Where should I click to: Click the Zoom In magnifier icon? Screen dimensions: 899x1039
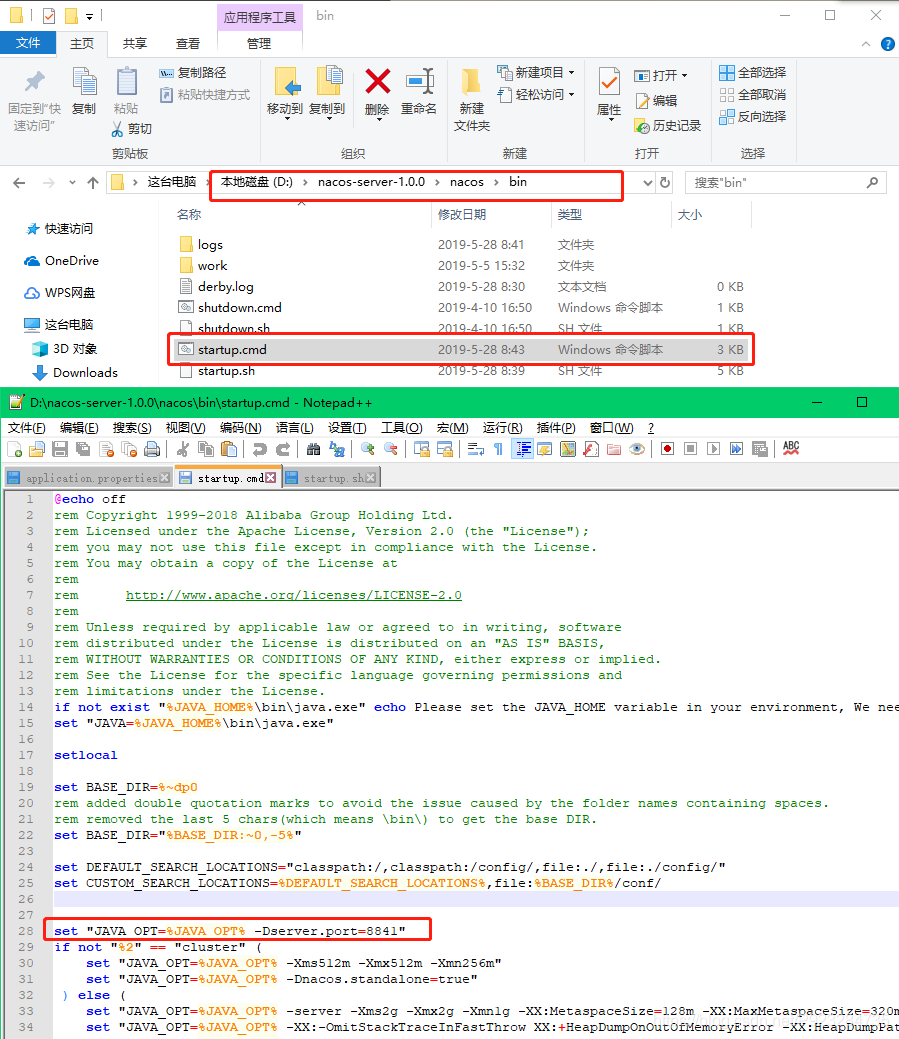368,449
